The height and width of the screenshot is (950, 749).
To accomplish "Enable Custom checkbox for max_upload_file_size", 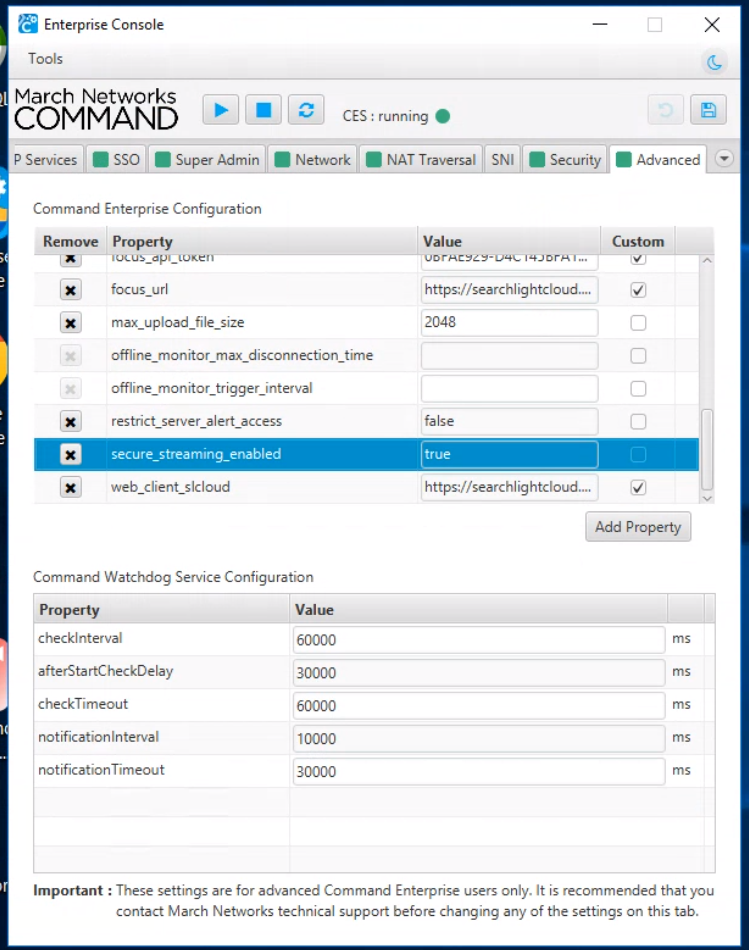I will point(638,323).
